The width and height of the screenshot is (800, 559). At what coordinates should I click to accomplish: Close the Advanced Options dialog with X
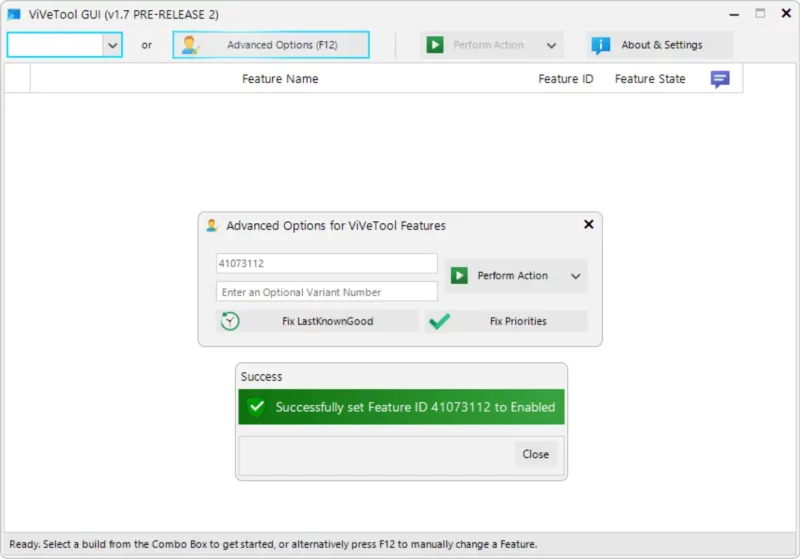coord(588,225)
